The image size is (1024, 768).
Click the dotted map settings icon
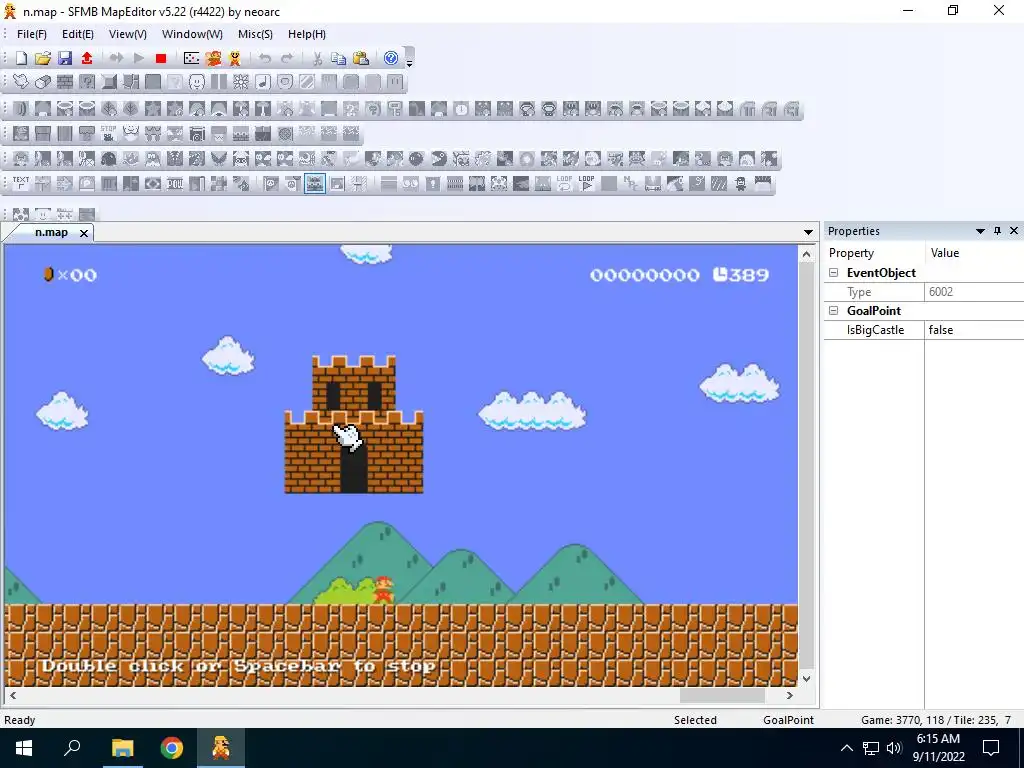pyautogui.click(x=191, y=58)
